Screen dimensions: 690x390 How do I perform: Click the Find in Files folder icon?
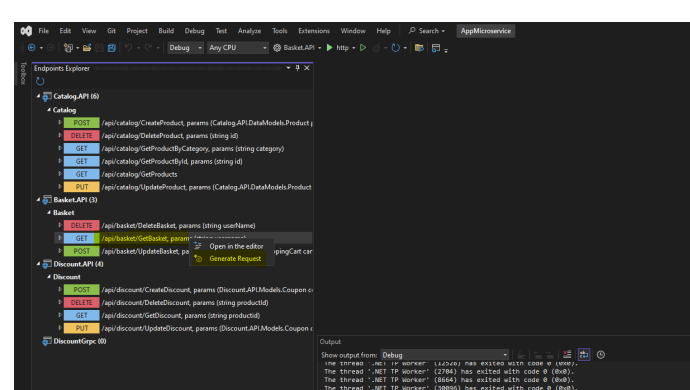419,48
